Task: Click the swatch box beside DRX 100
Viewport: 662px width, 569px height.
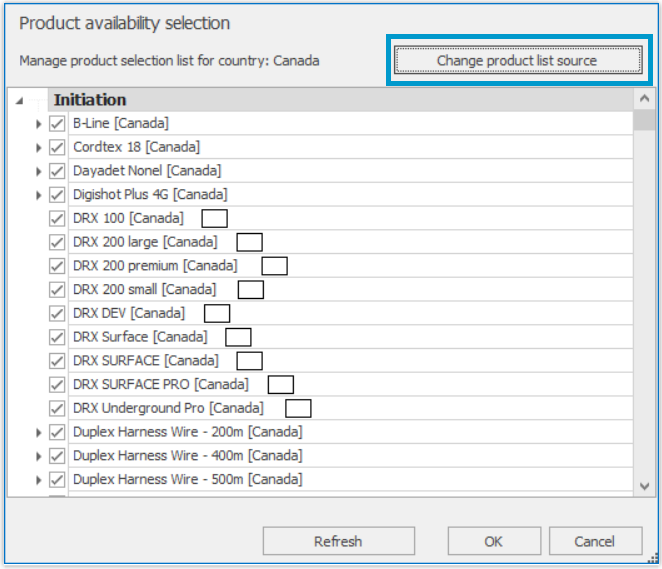Action: coord(214,219)
